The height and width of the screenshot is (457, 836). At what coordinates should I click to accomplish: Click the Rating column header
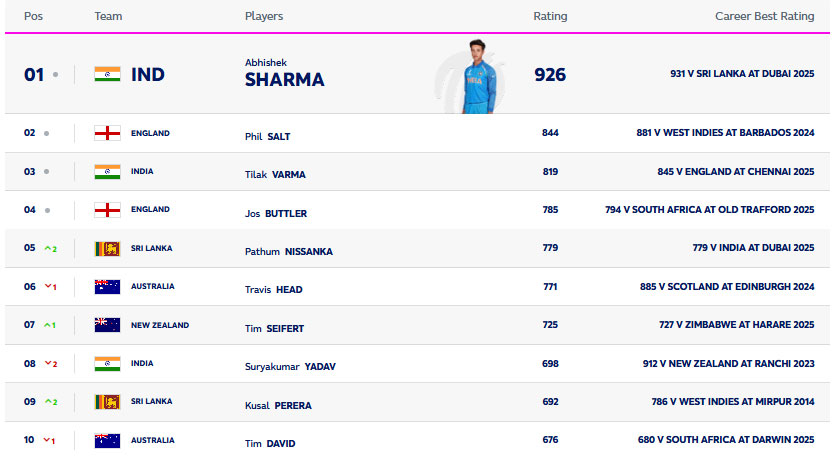click(x=550, y=16)
